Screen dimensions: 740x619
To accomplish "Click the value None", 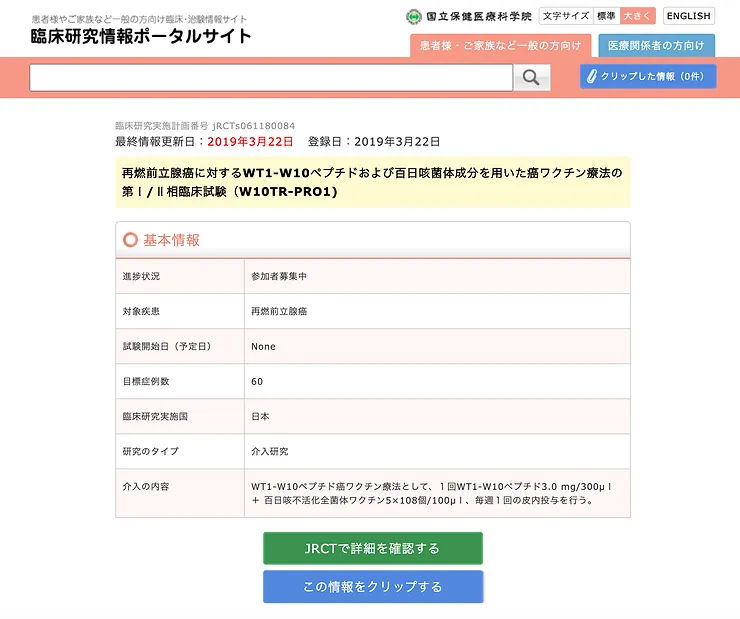I will (263, 346).
